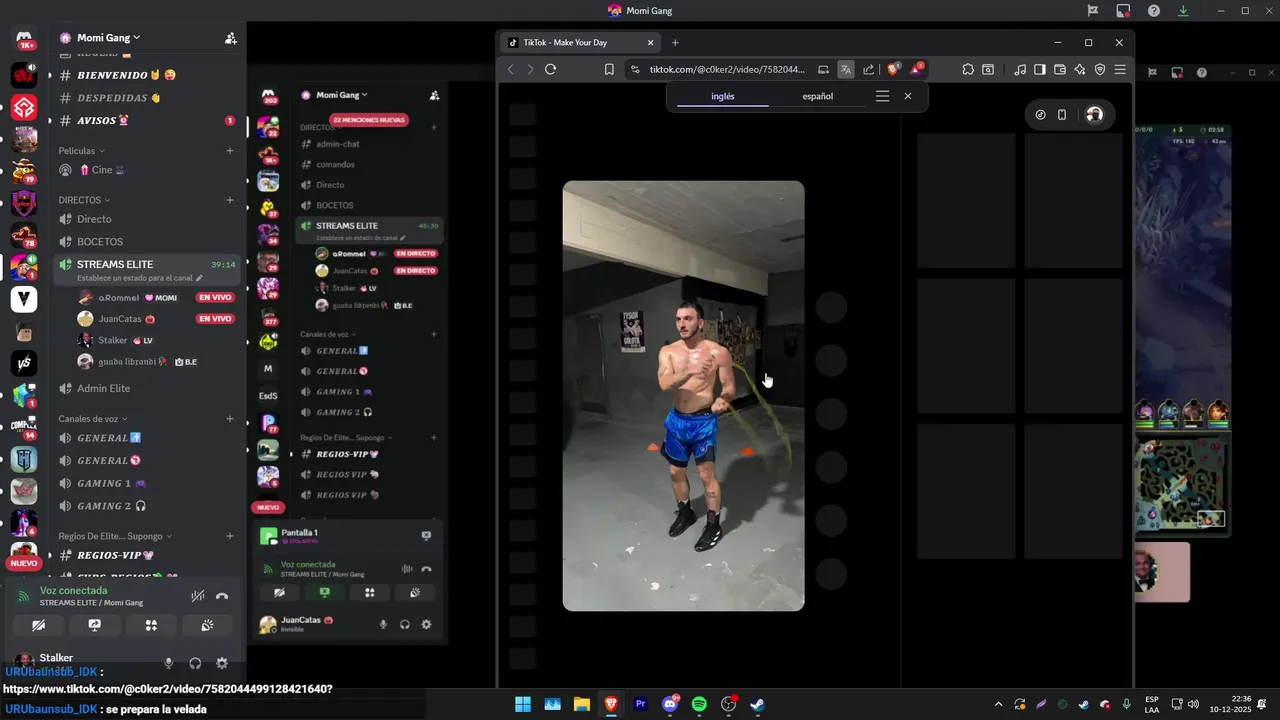Open soundboard in main Discord voice panel
This screenshot has width=1280, height=720.
click(207, 625)
